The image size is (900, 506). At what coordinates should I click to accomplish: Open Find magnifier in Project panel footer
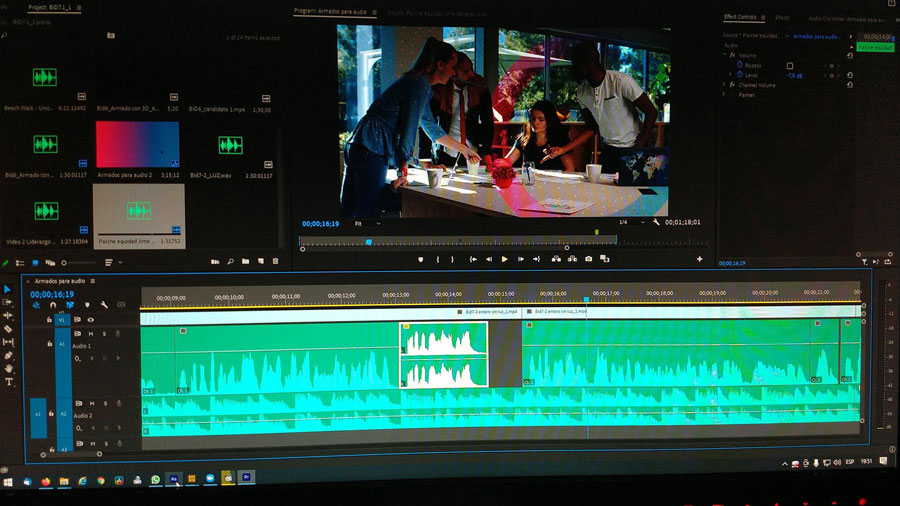pyautogui.click(x=230, y=262)
